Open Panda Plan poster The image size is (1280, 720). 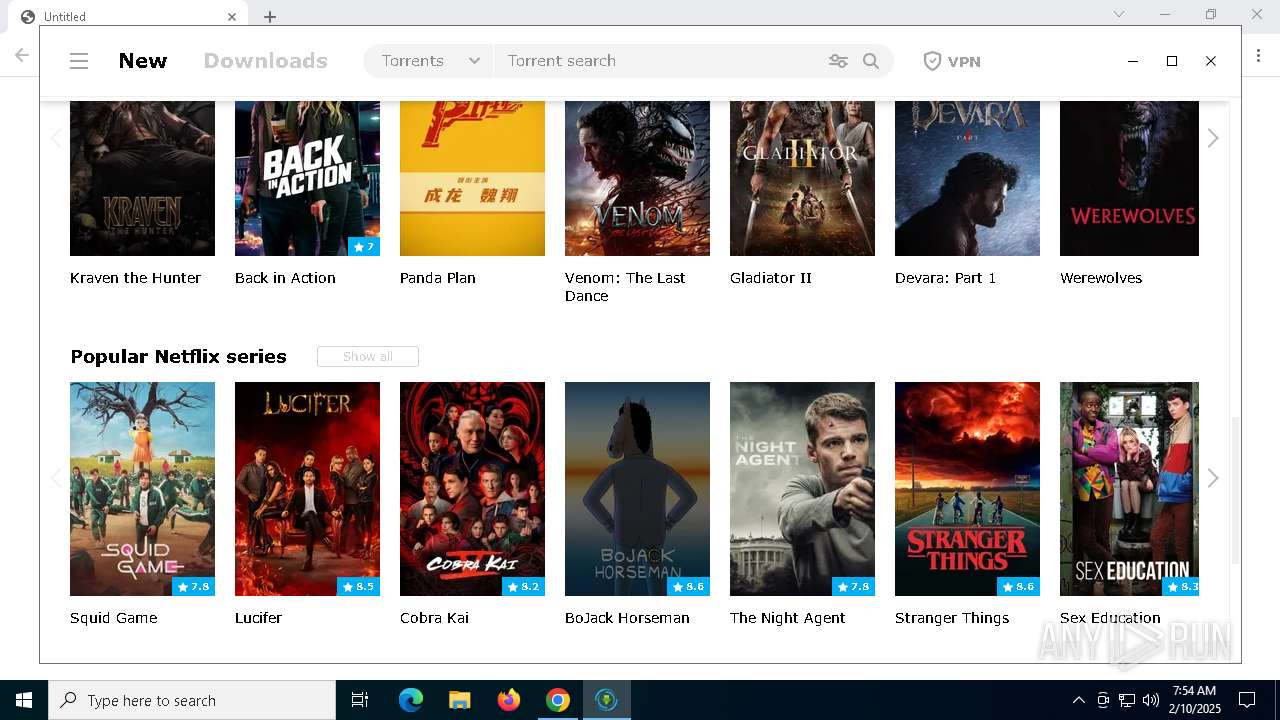click(472, 178)
